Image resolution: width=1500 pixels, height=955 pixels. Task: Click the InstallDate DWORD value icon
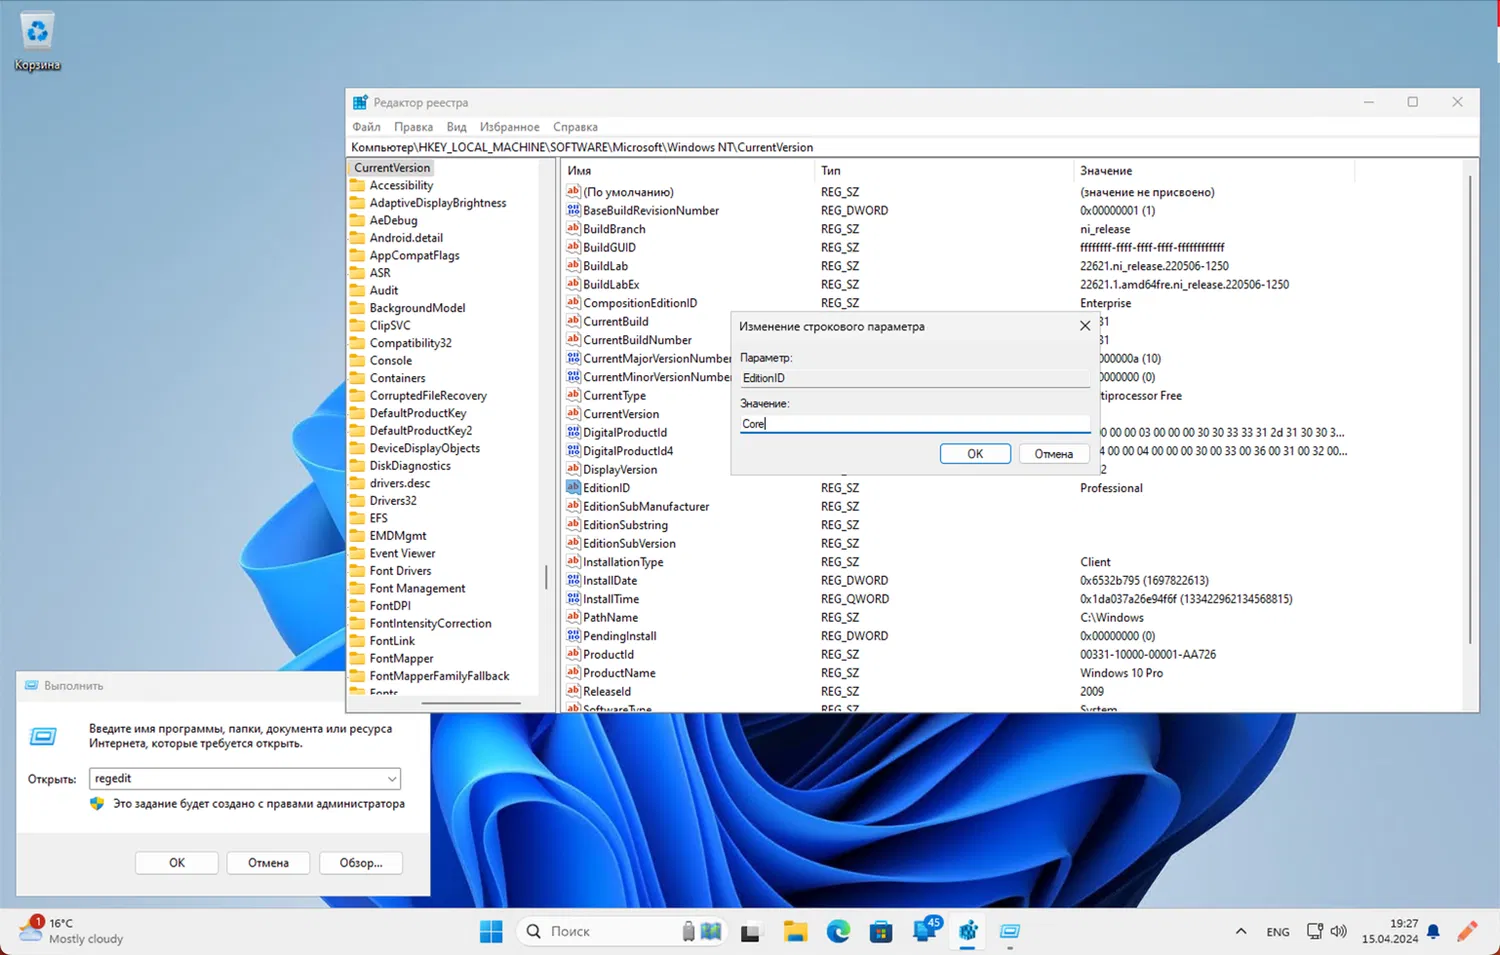click(x=573, y=580)
